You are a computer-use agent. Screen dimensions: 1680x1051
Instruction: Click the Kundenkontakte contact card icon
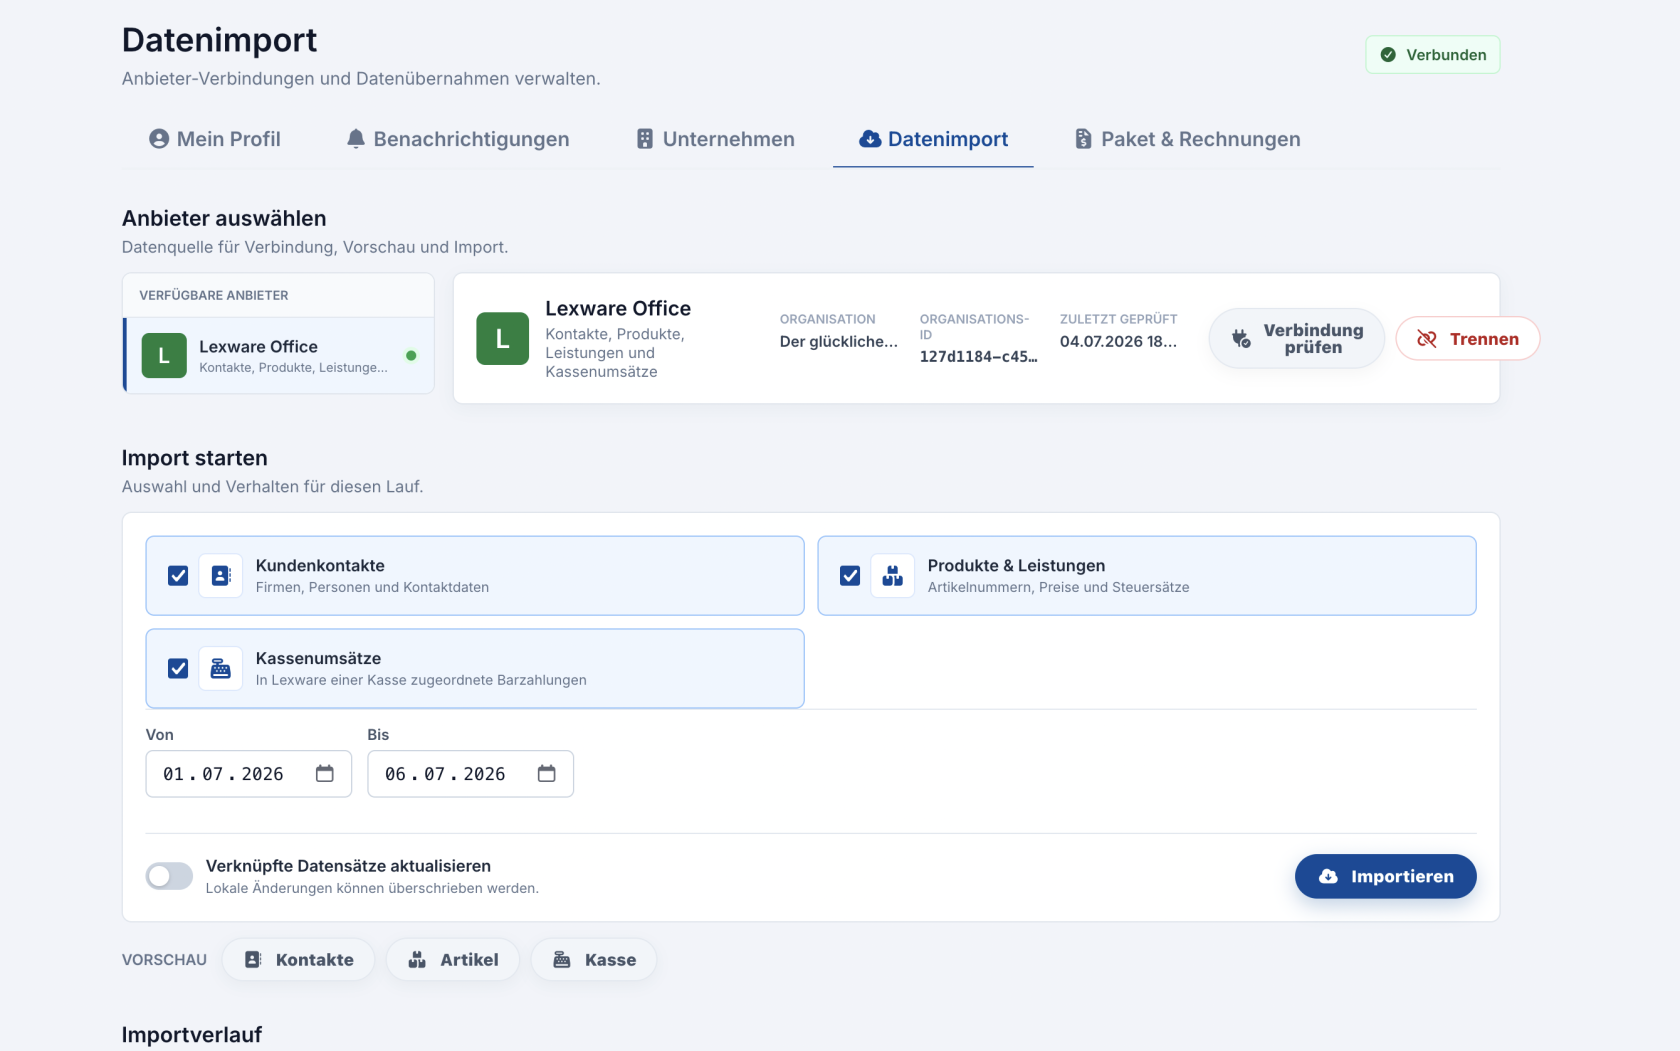coord(221,576)
